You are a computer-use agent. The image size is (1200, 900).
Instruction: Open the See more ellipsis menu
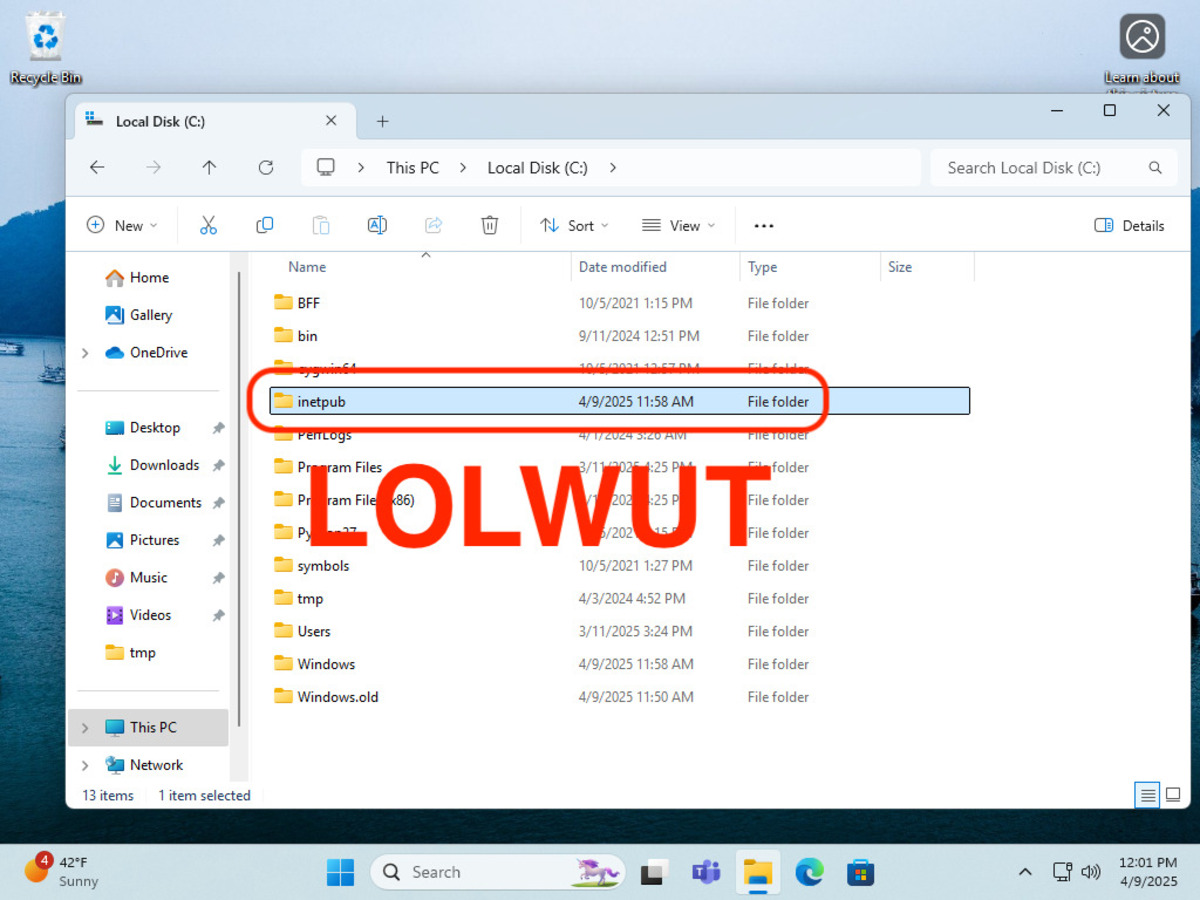(764, 225)
